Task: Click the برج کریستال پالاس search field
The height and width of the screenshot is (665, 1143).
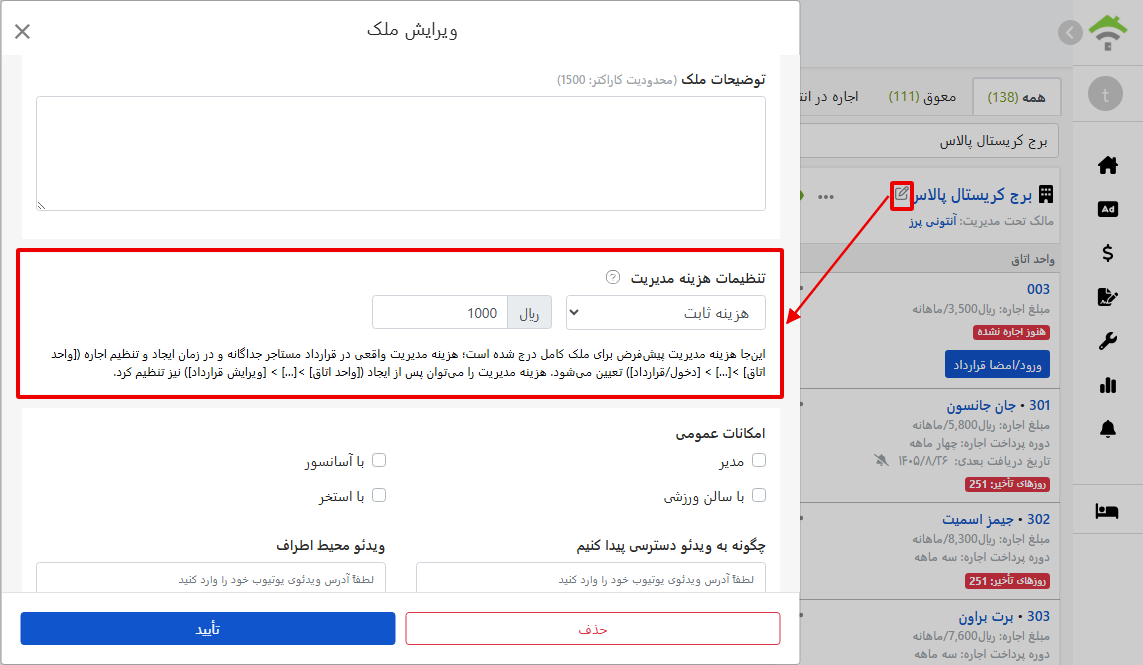Action: pyautogui.click(x=929, y=141)
